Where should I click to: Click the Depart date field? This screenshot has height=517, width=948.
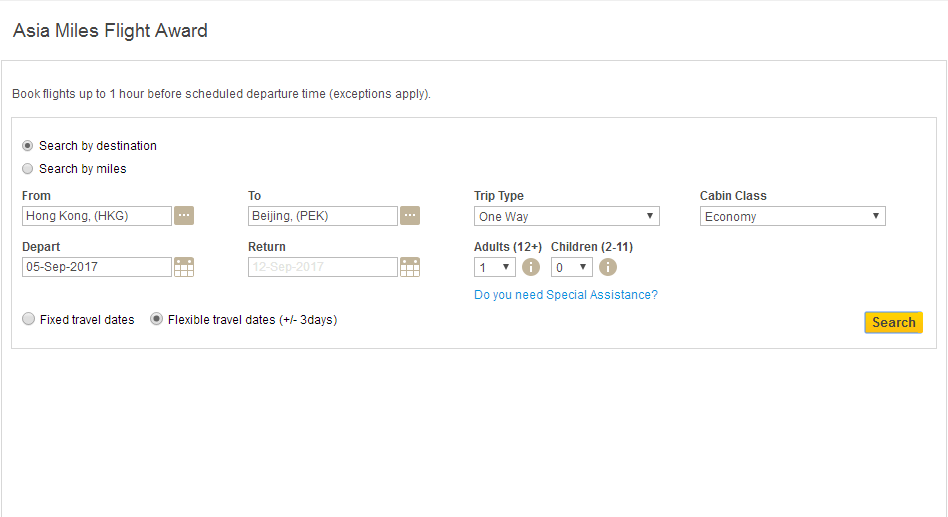tap(97, 267)
